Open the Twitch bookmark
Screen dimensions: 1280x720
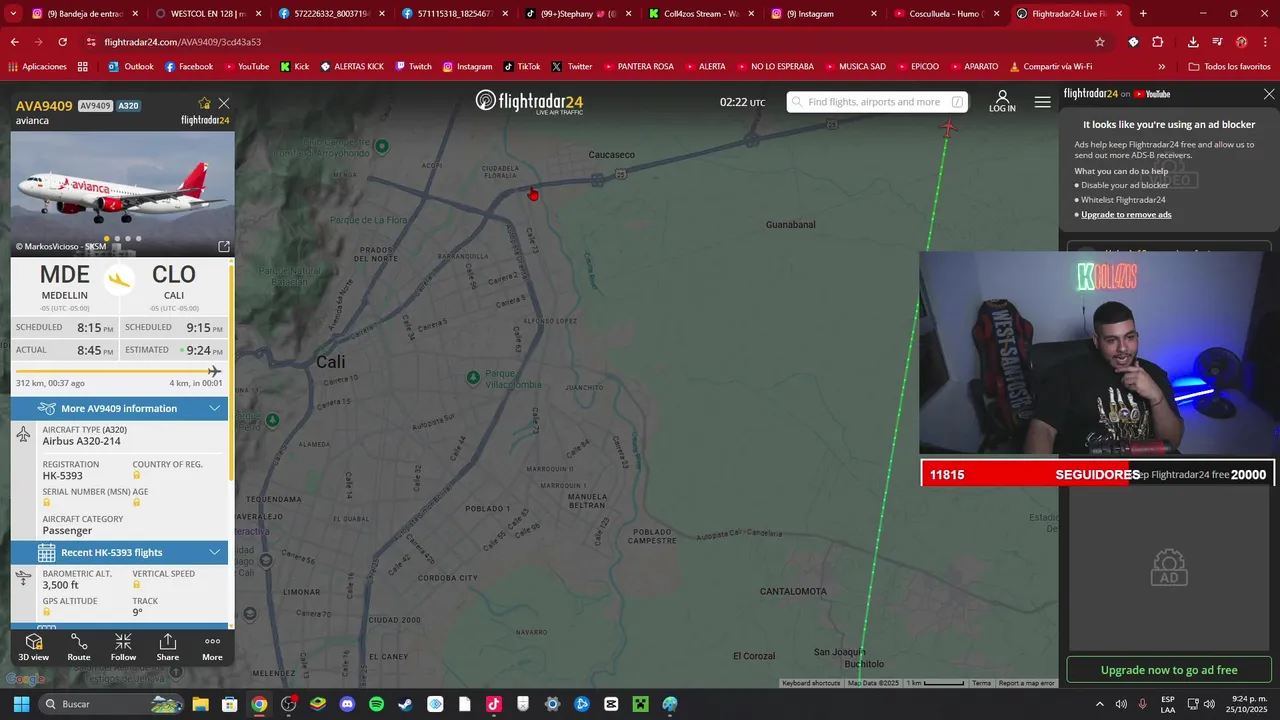[413, 67]
